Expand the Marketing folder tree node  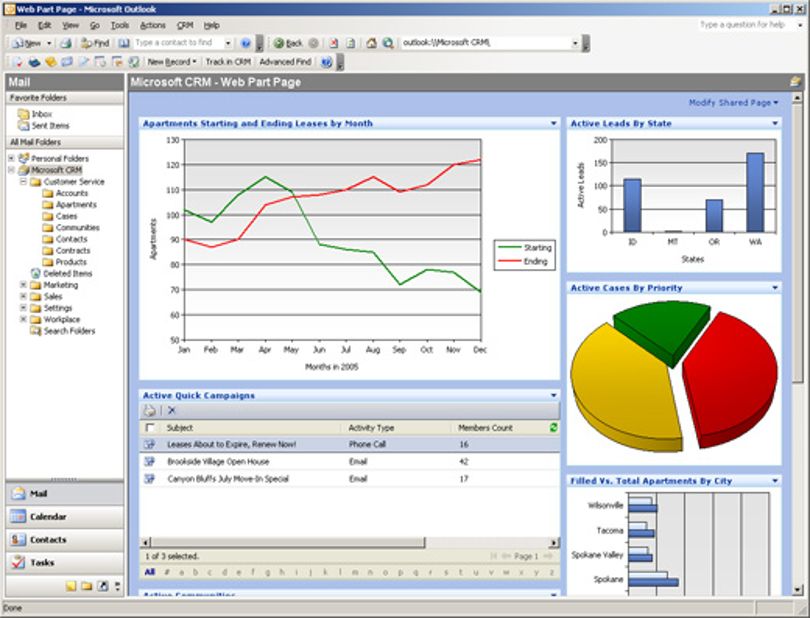click(23, 285)
